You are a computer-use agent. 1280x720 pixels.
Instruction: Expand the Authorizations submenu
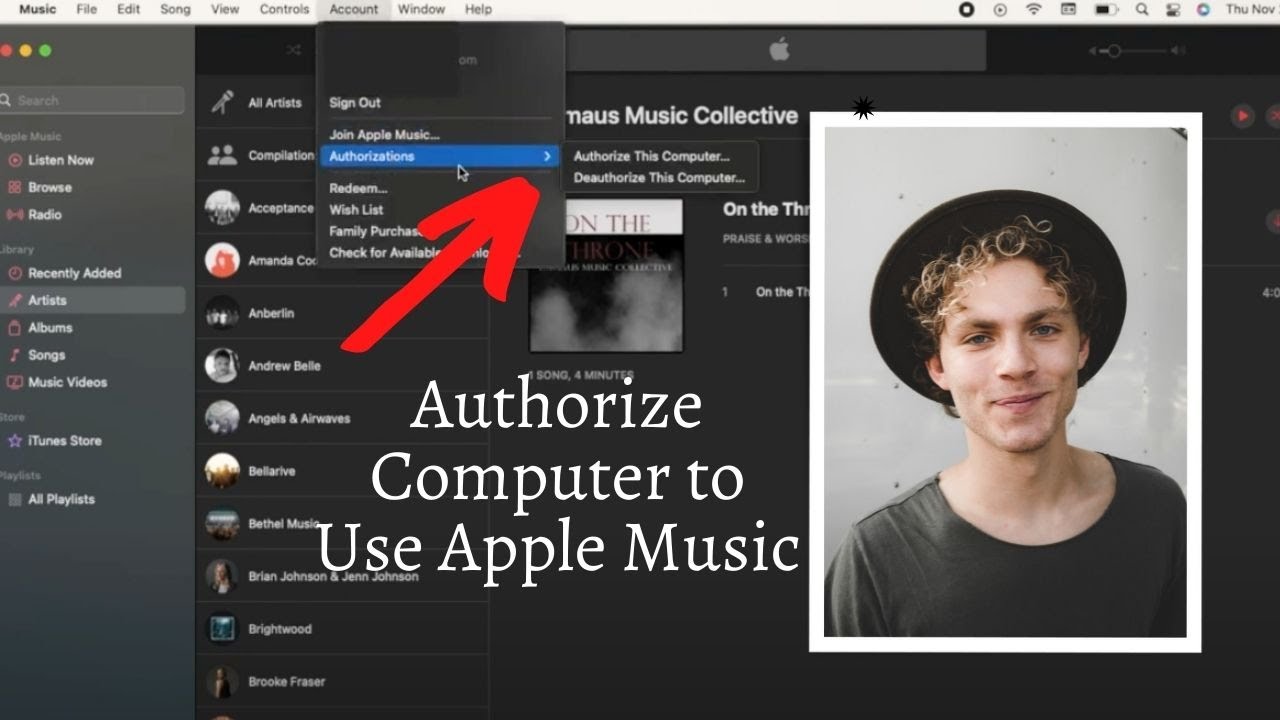pyautogui.click(x=440, y=156)
